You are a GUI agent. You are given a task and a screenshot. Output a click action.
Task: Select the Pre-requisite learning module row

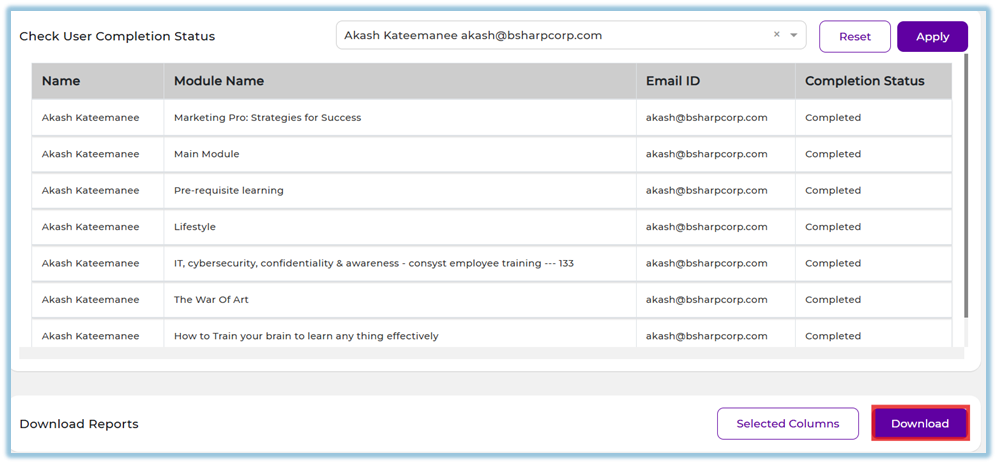(229, 191)
